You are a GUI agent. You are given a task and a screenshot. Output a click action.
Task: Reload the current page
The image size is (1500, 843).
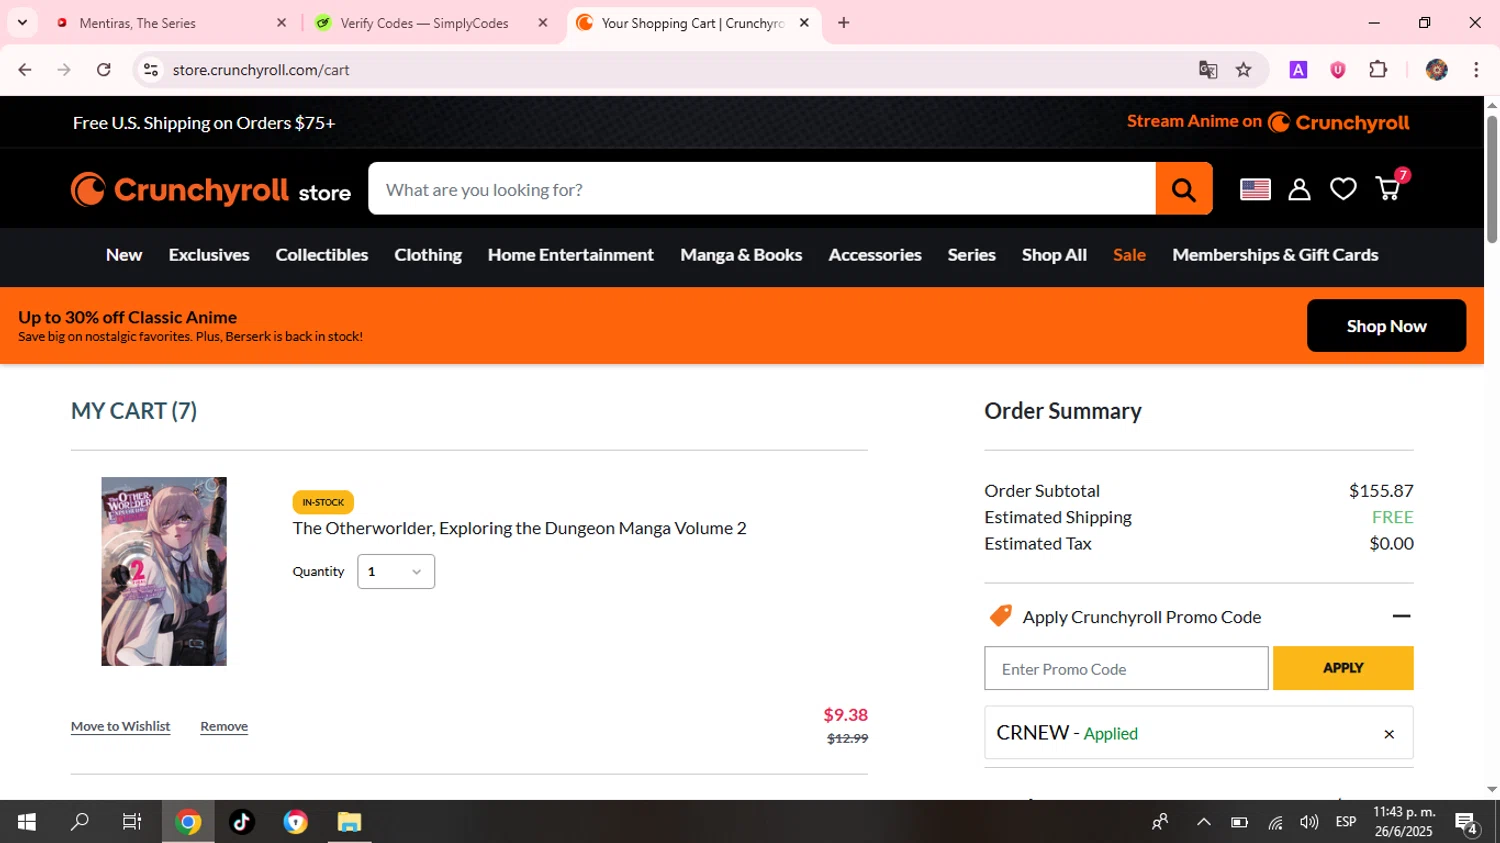(x=104, y=70)
